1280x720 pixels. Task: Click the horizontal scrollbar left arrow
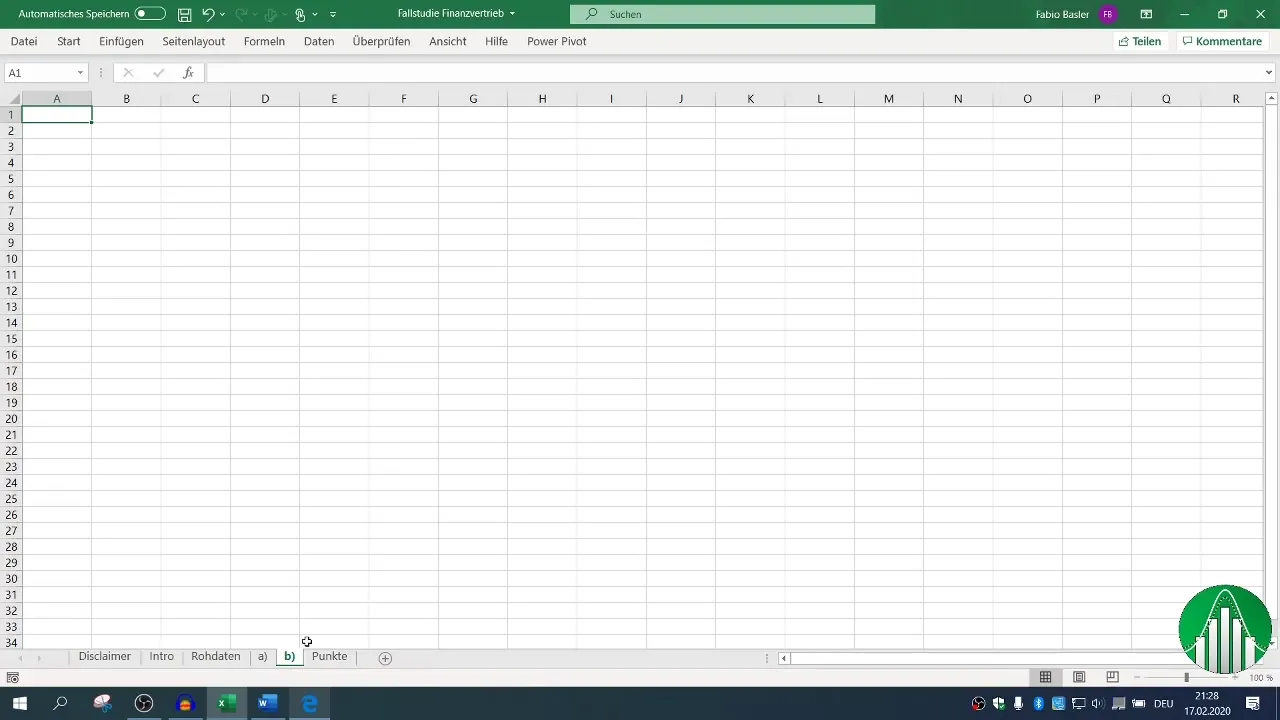[x=785, y=658]
